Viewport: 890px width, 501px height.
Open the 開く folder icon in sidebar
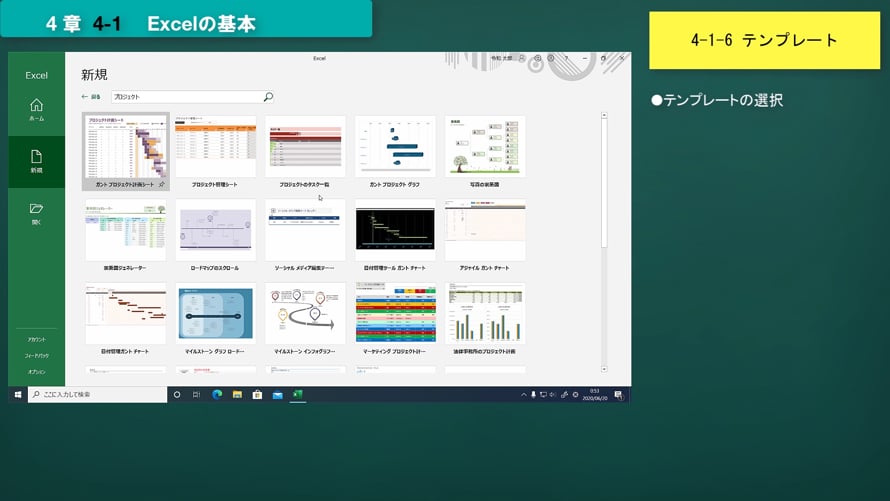click(36, 213)
